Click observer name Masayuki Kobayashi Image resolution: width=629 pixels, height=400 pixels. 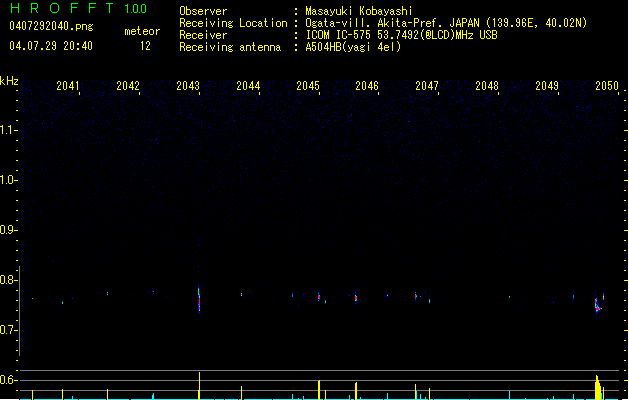[x=359, y=11]
